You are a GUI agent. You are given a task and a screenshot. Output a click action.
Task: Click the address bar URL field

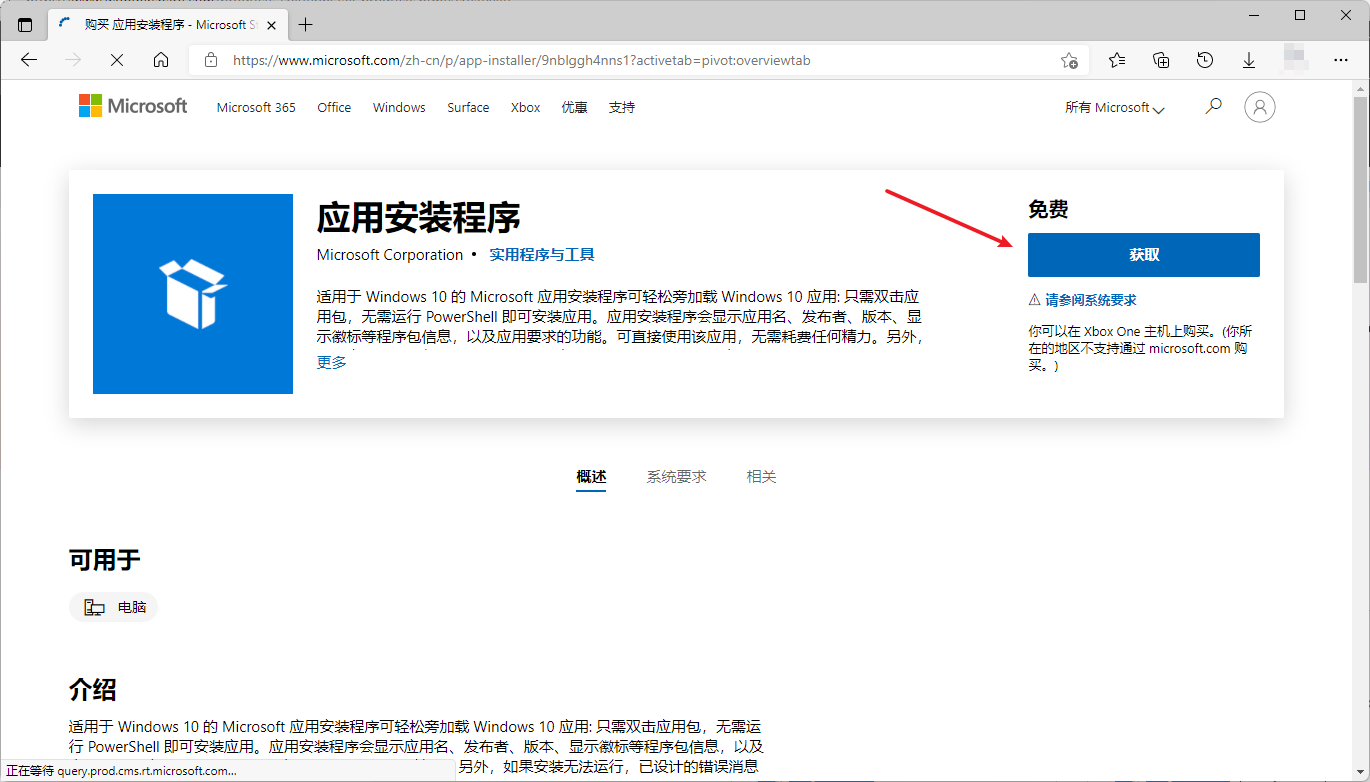(640, 60)
